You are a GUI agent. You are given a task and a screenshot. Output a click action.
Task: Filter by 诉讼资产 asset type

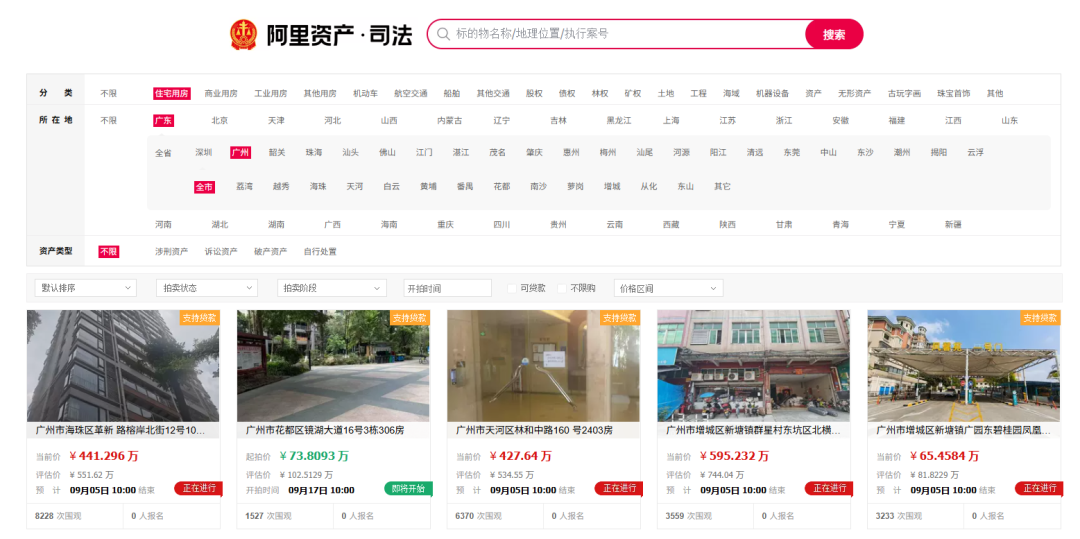click(x=221, y=252)
